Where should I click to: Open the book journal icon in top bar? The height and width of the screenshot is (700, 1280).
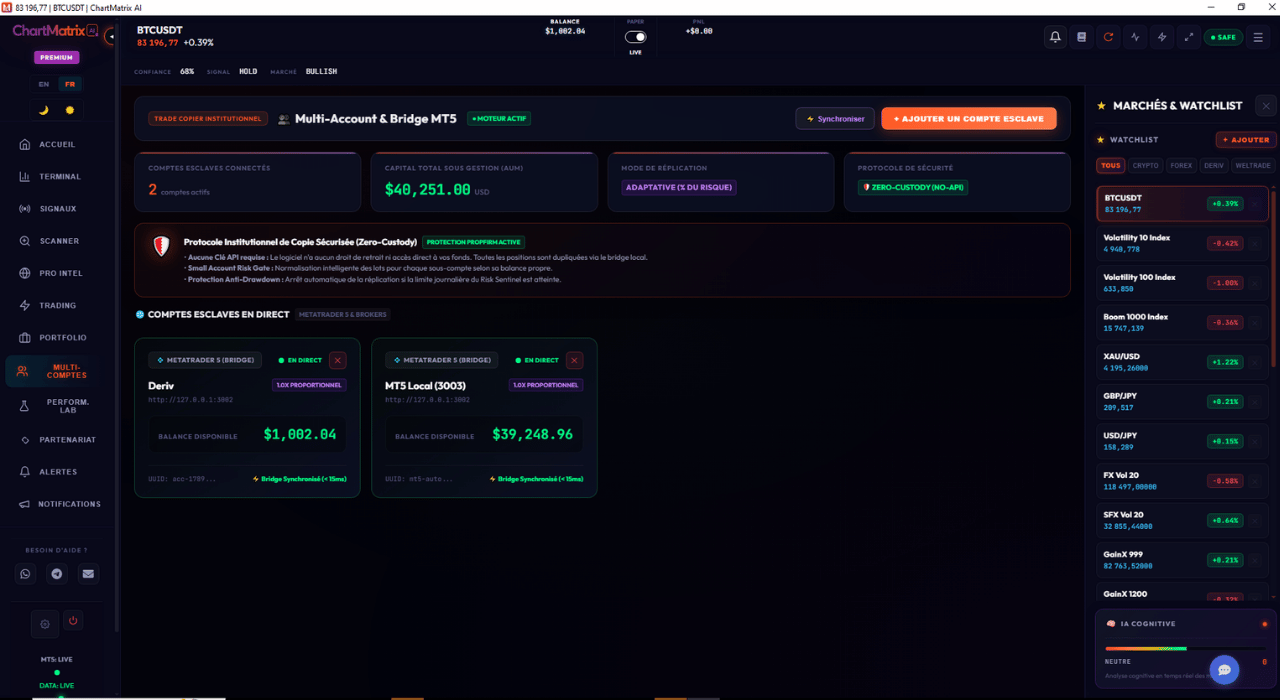tap(1081, 37)
